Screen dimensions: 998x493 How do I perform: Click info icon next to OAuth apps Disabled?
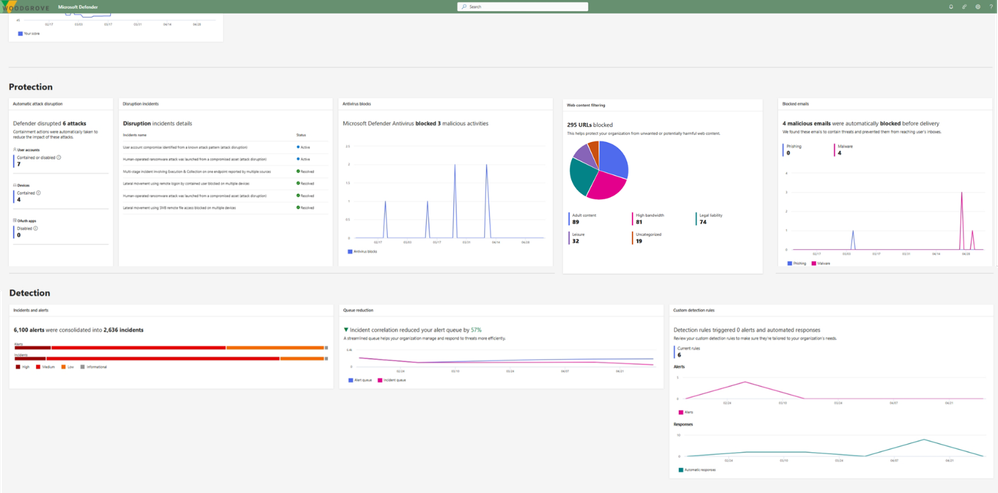tap(35, 228)
